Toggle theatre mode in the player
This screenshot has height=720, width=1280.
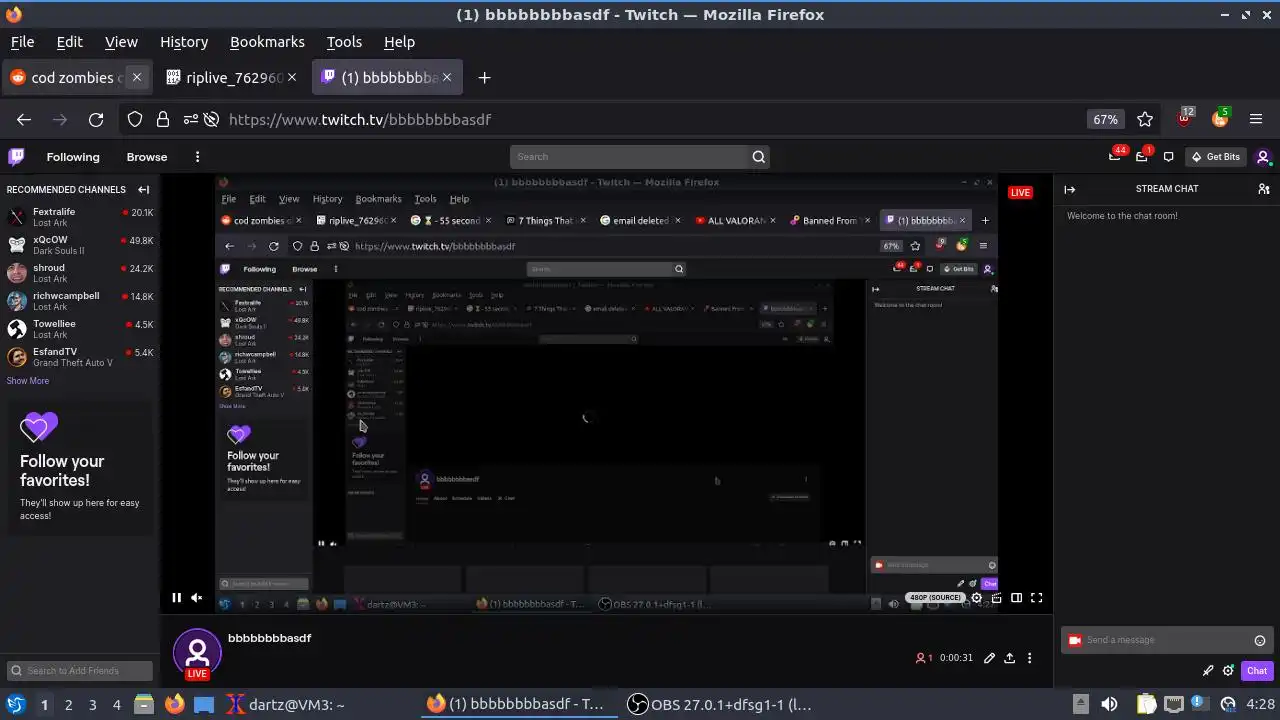[1016, 598]
